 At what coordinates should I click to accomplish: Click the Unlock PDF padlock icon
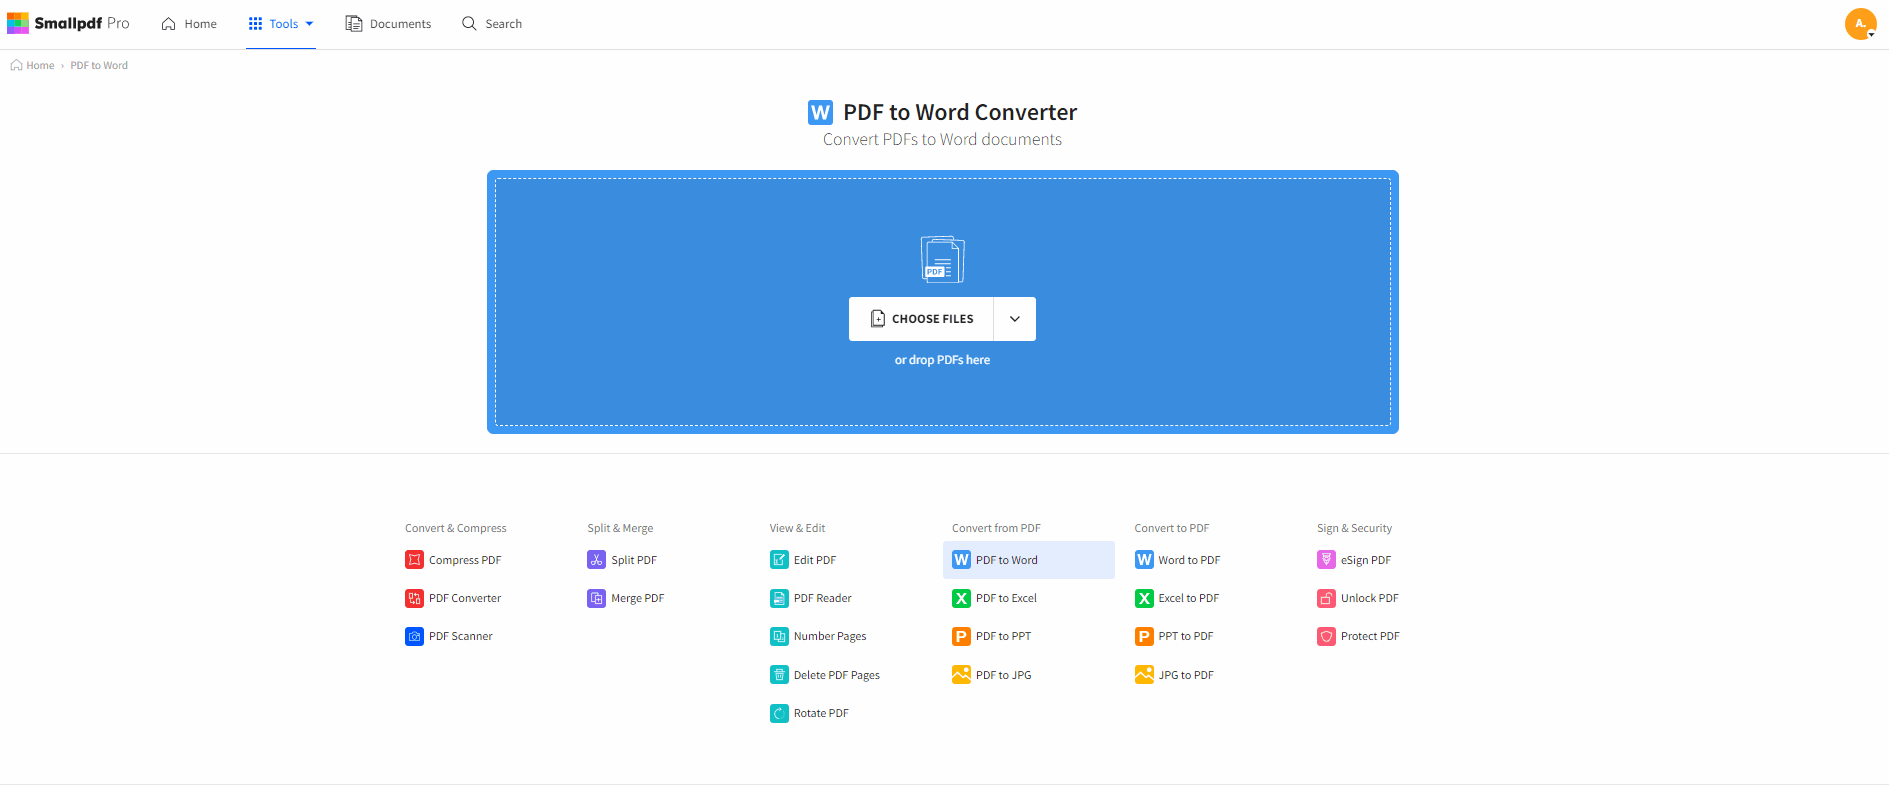1326,598
